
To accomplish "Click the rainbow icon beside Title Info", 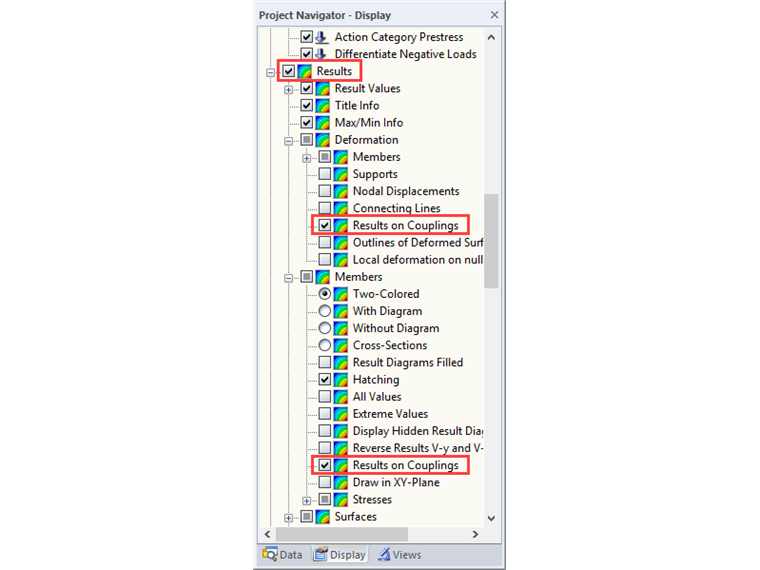I will 323,105.
